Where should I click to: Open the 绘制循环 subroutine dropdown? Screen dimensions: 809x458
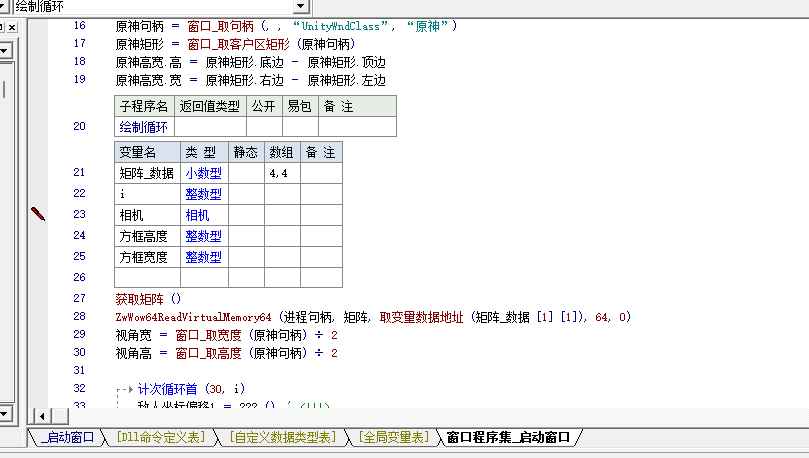[301, 7]
